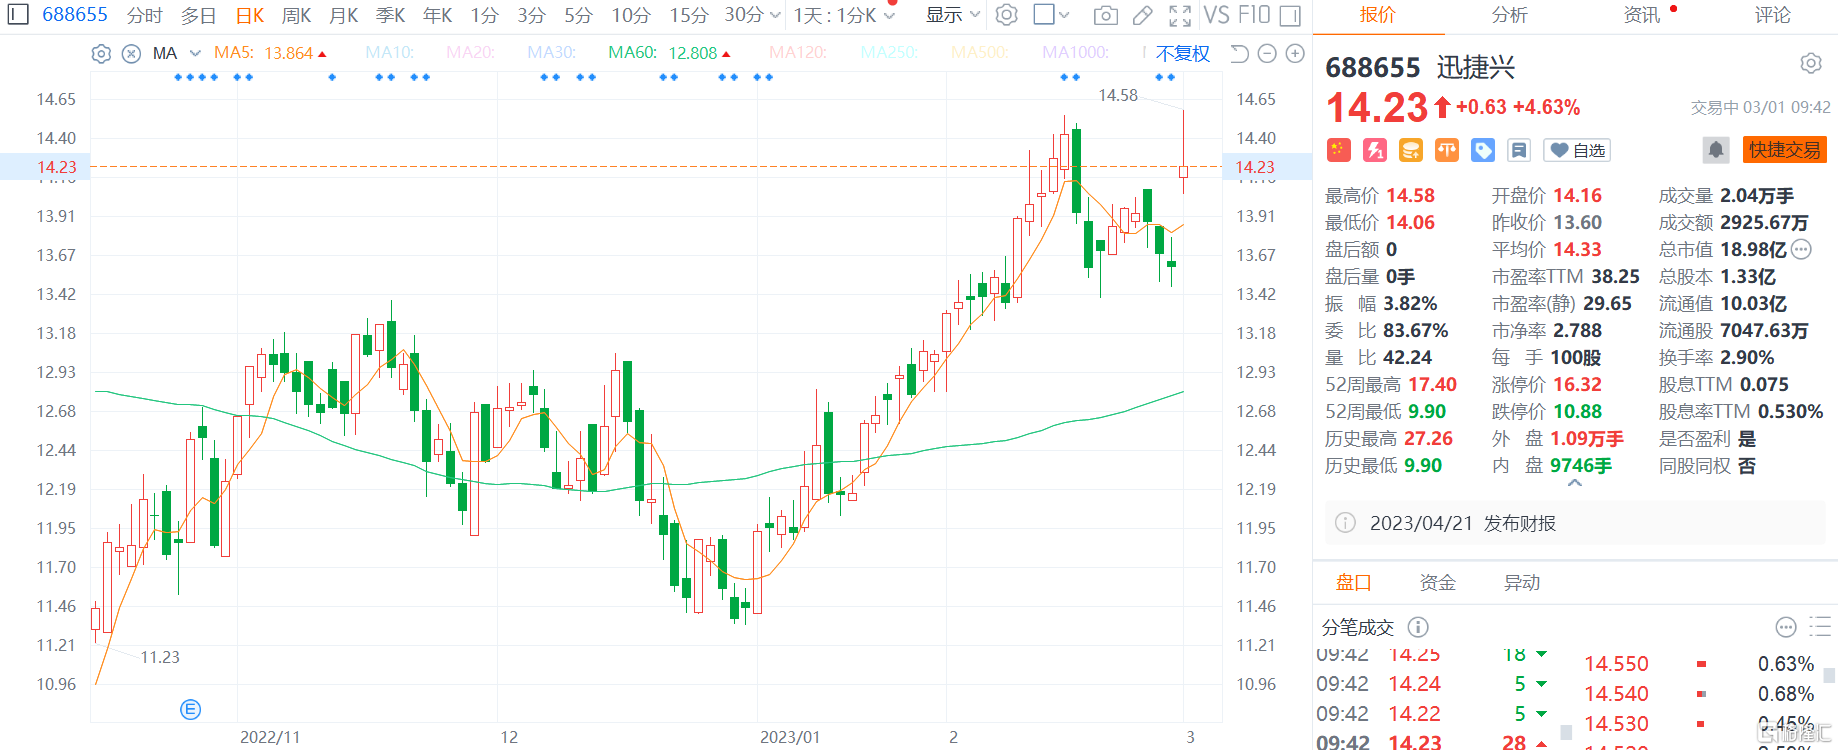Toggle the right side panel icon
The height and width of the screenshot is (750, 1839).
pyautogui.click(x=1290, y=15)
